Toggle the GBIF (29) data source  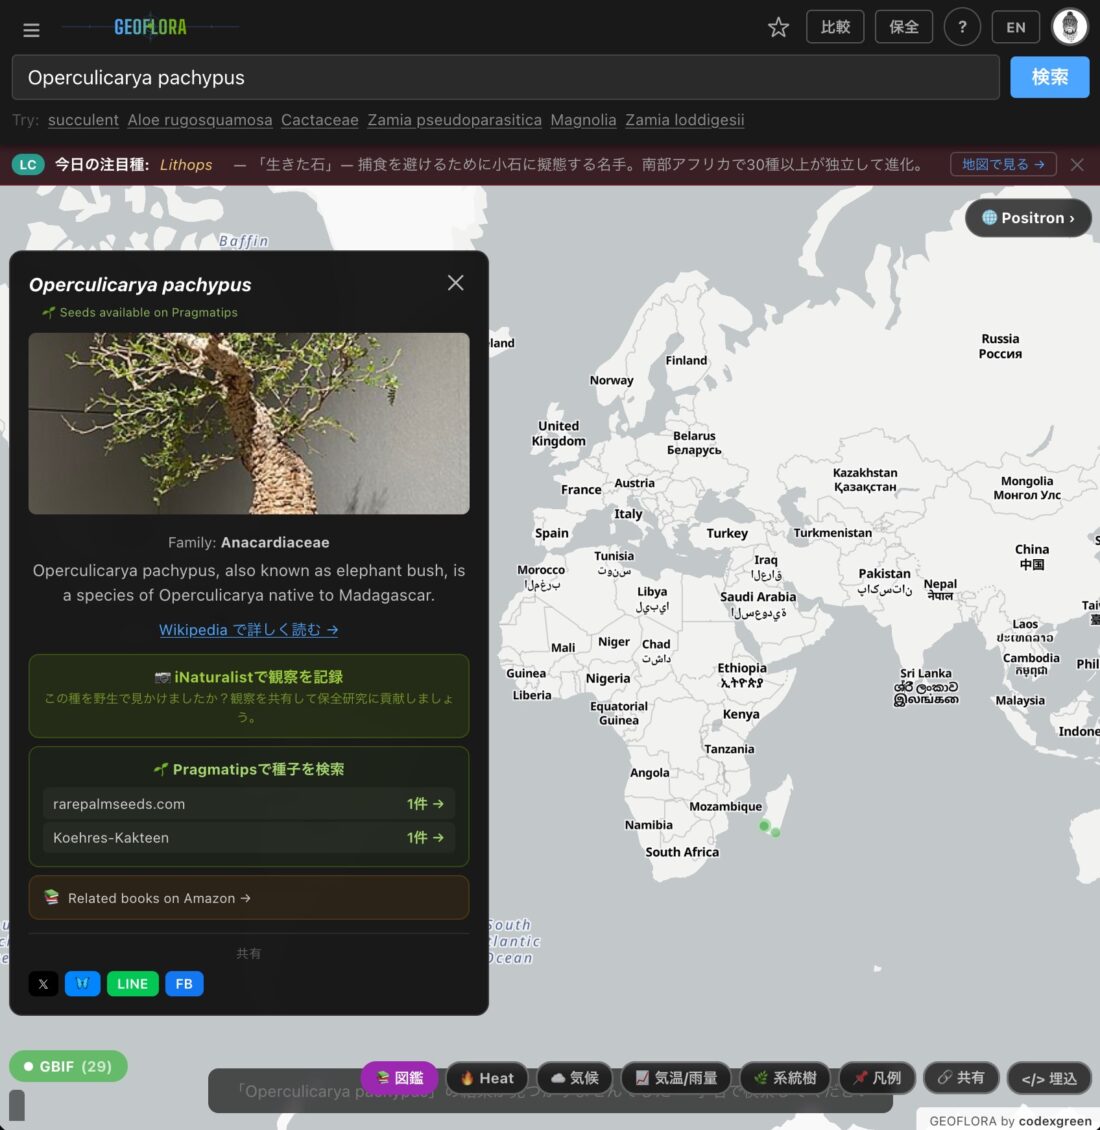pyautogui.click(x=68, y=1067)
